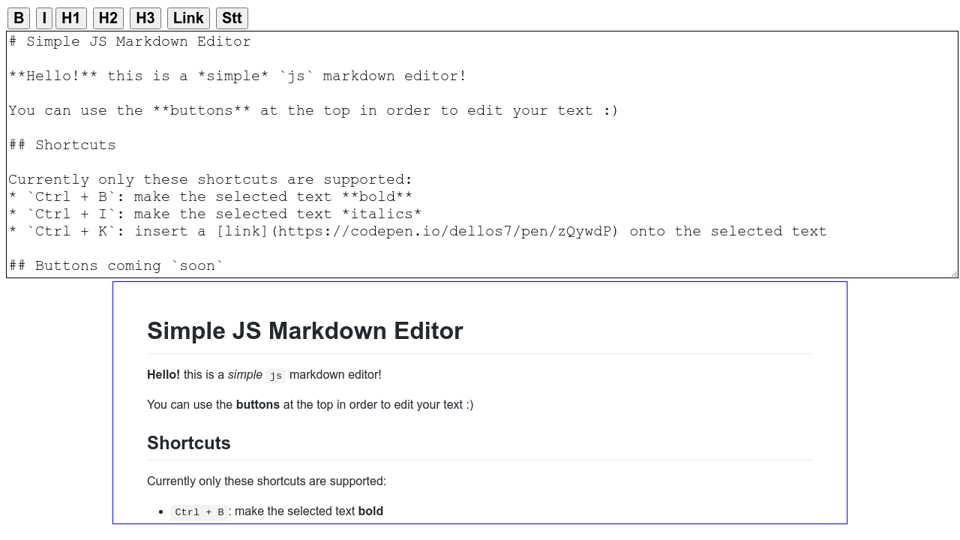Click '## Buttons coming `soon`' editor line
Viewport: 960px width, 540px height.
[x=116, y=265]
